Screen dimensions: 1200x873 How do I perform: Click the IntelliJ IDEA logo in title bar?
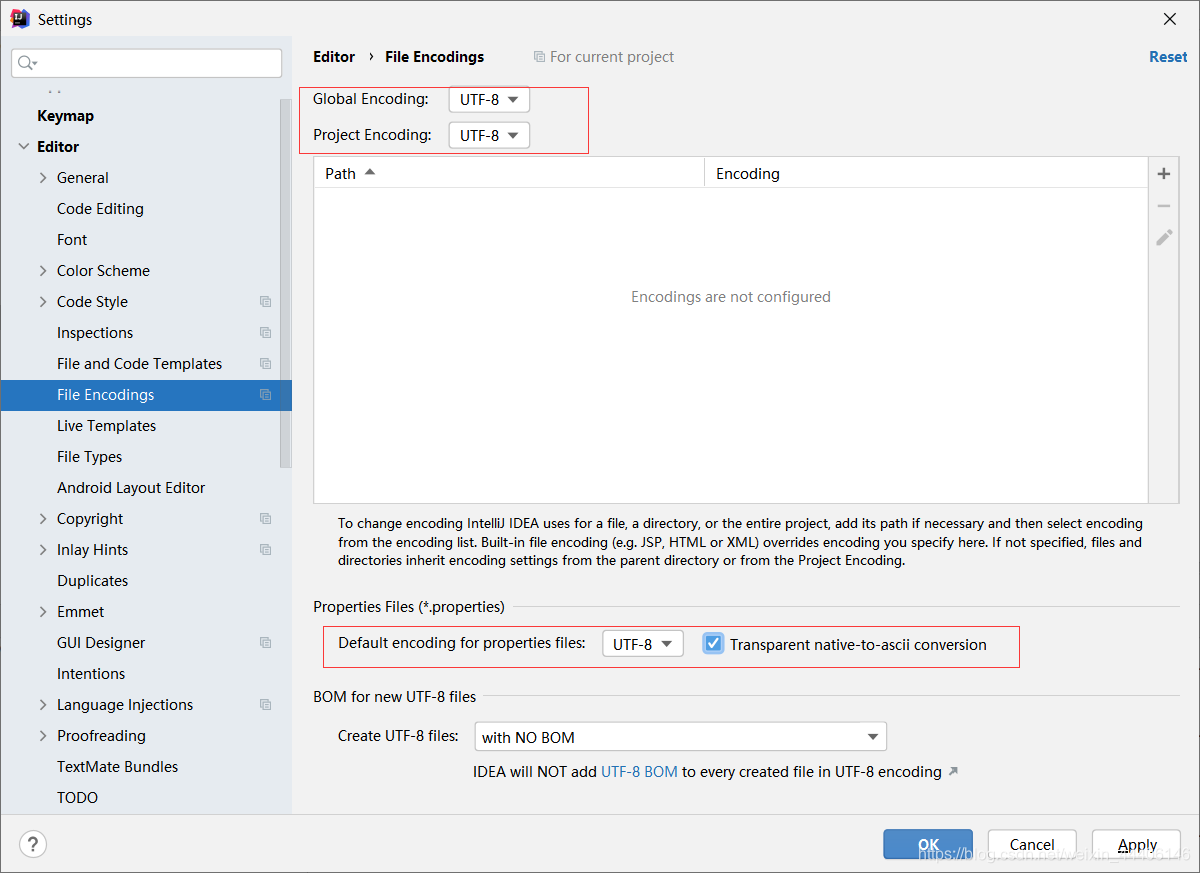coord(20,19)
